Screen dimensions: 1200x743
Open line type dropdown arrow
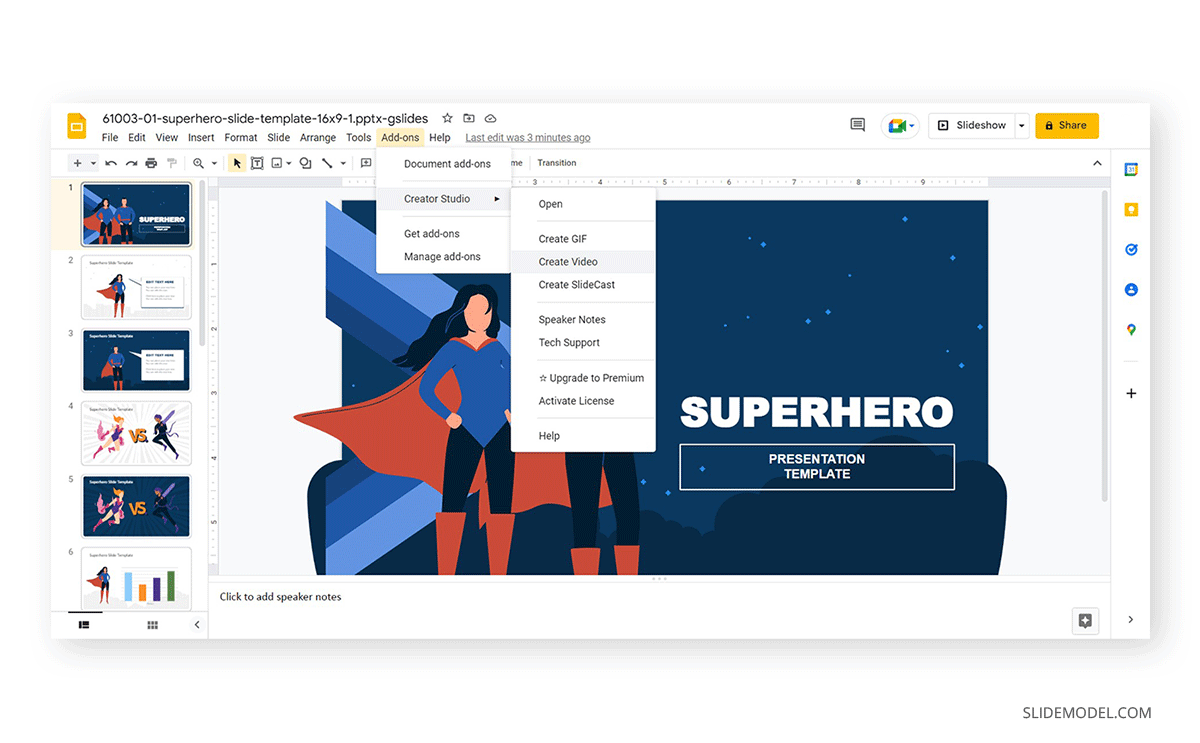(x=343, y=163)
